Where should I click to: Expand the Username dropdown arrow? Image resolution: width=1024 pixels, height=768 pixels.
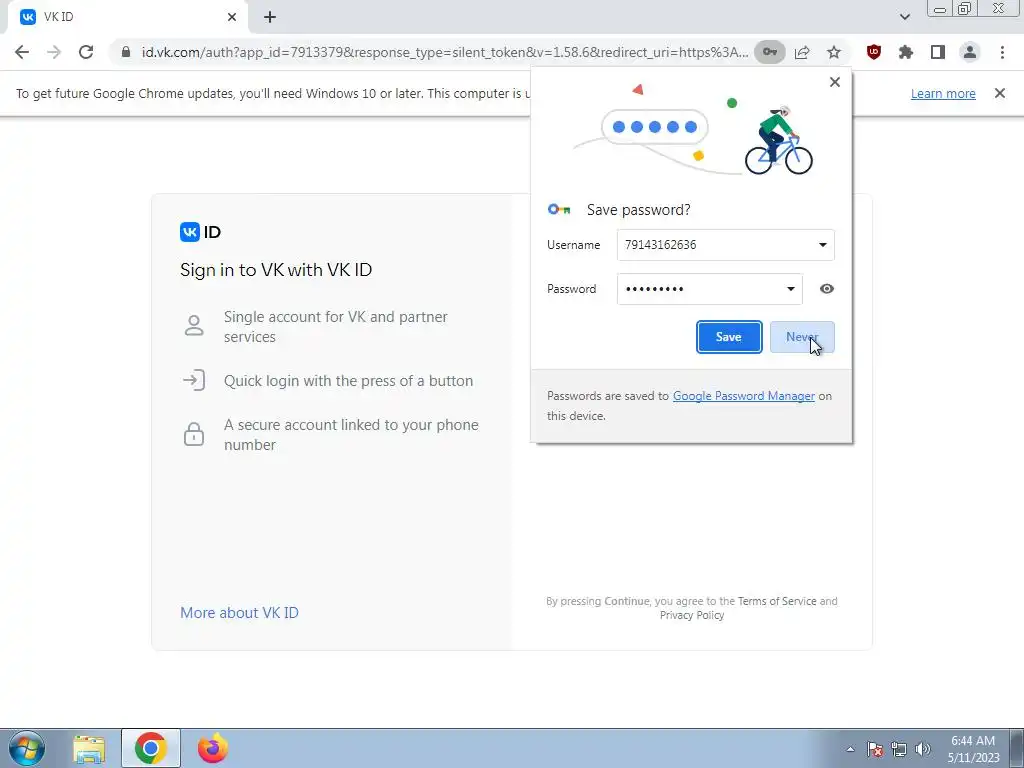[822, 245]
